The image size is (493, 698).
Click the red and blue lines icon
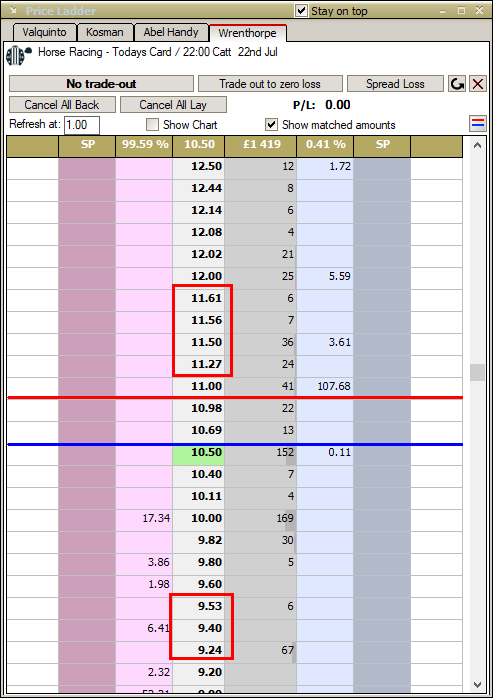pos(477,123)
